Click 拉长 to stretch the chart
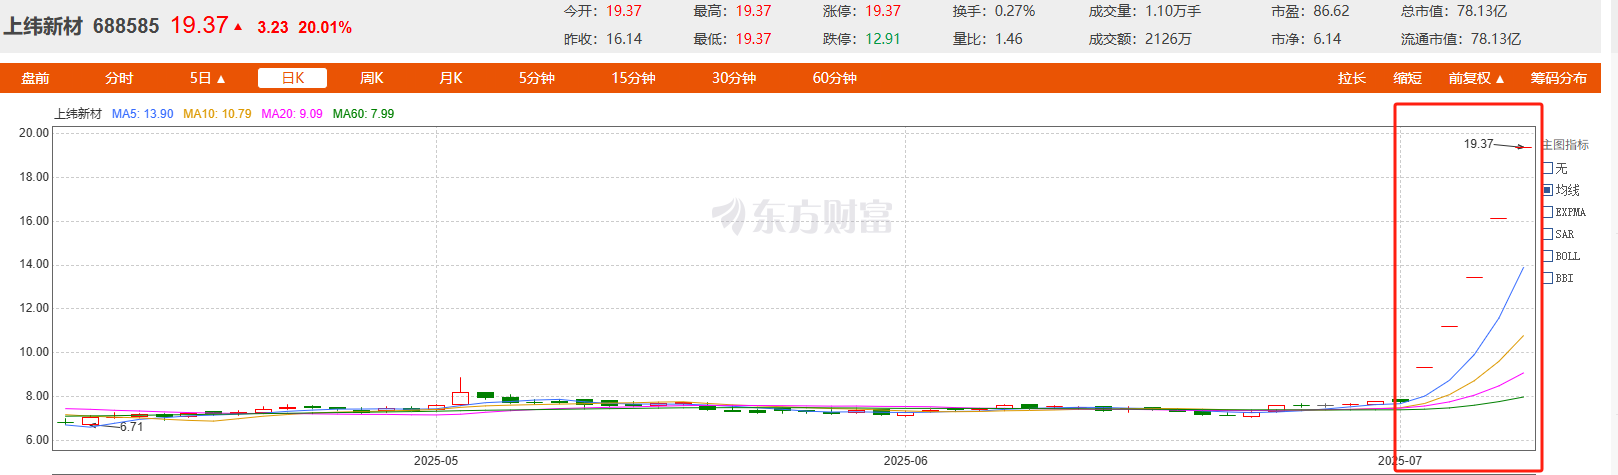 pos(1352,78)
